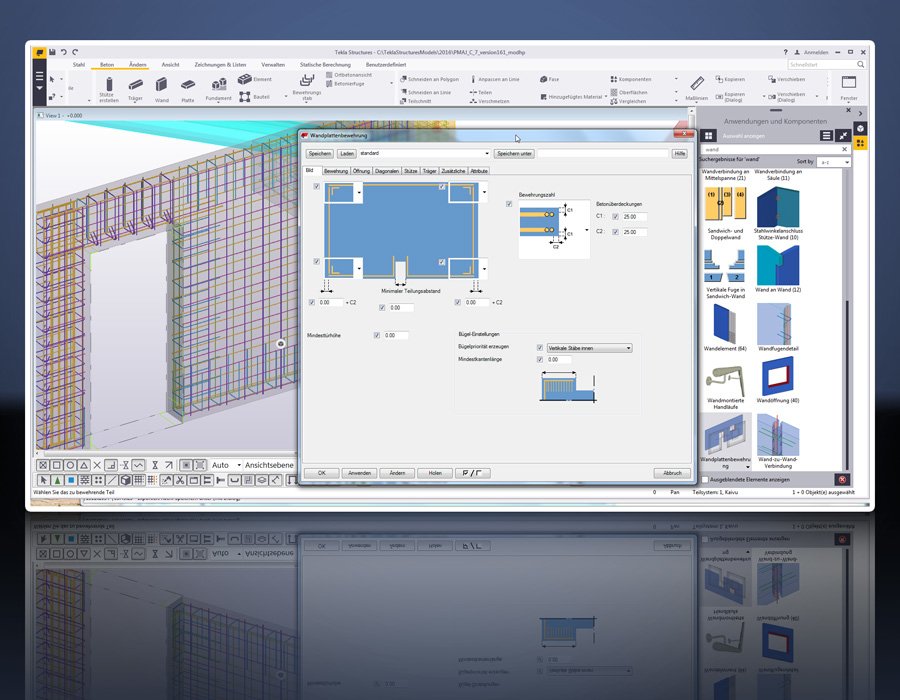Enable Ausgeblendete Elemente anzeigen checkbox
Image resolution: width=900 pixels, height=700 pixels.
click(705, 480)
